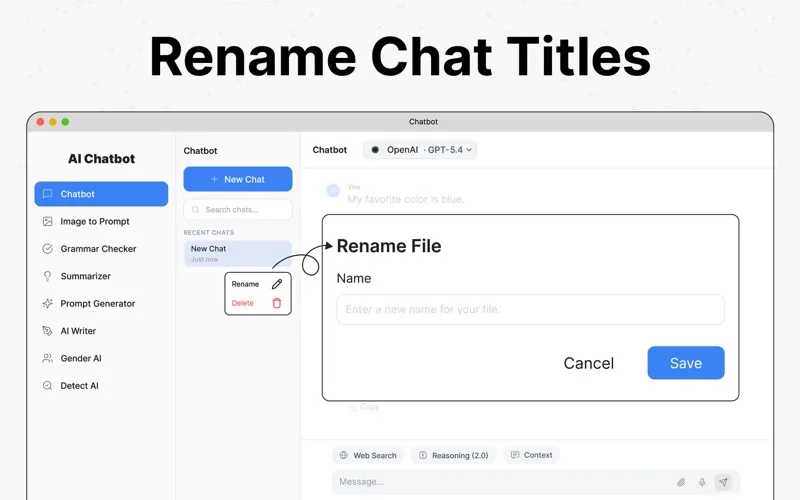Click the Grammar Checker checkmark icon
This screenshot has width=800, height=500.
[47, 249]
